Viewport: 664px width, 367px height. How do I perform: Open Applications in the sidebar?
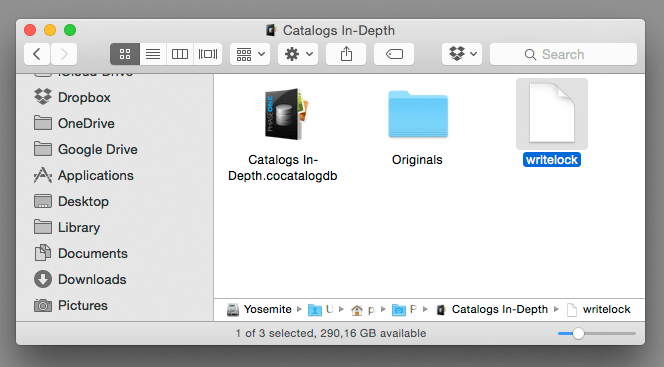point(83,175)
